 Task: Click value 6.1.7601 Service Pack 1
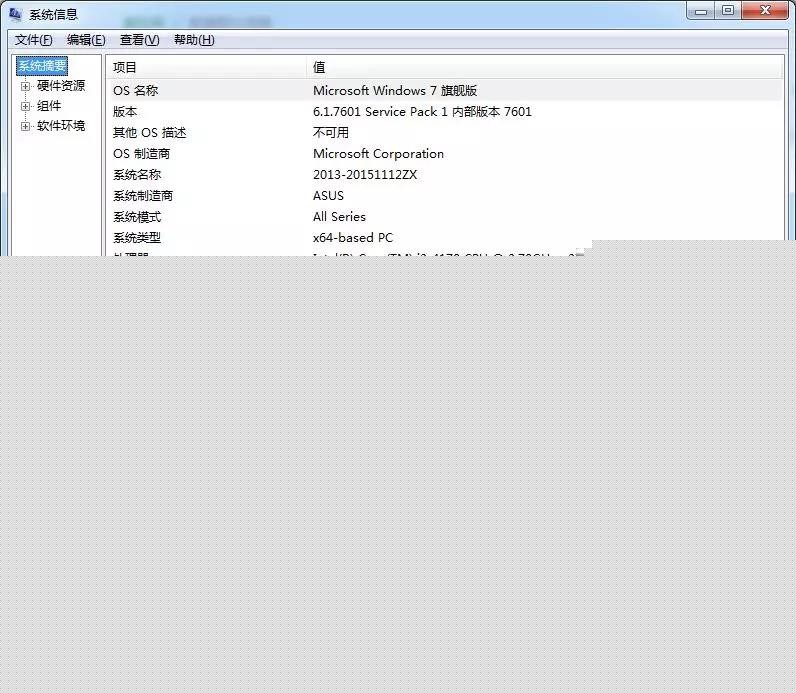380,112
